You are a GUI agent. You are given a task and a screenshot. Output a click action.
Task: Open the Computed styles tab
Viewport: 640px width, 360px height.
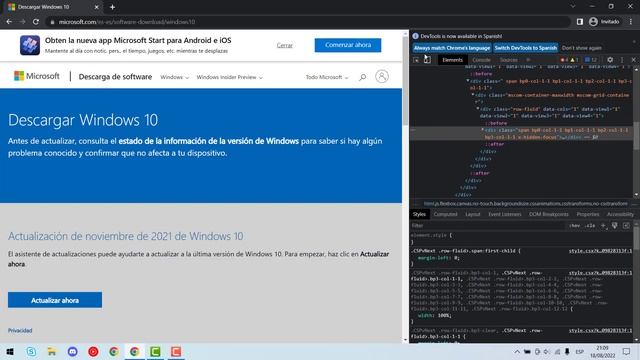445,214
